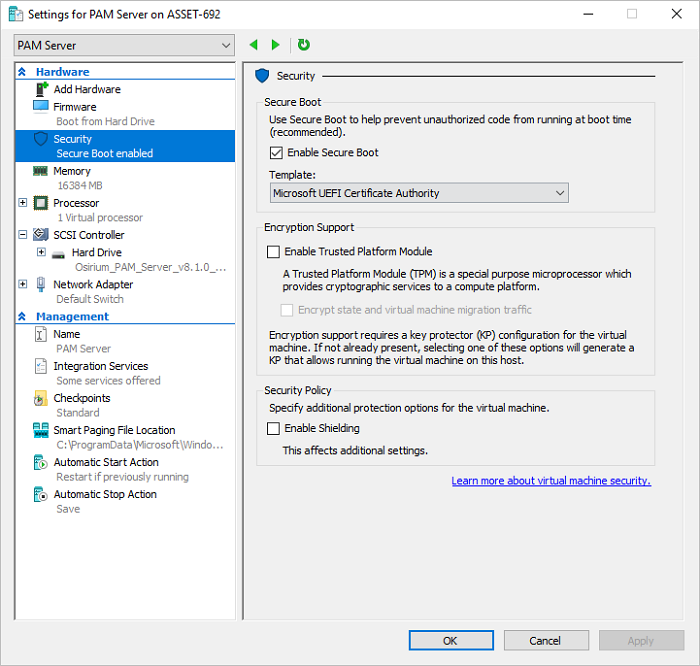Select Smart Paging File Location
The height and width of the screenshot is (666, 700).
pos(114,430)
